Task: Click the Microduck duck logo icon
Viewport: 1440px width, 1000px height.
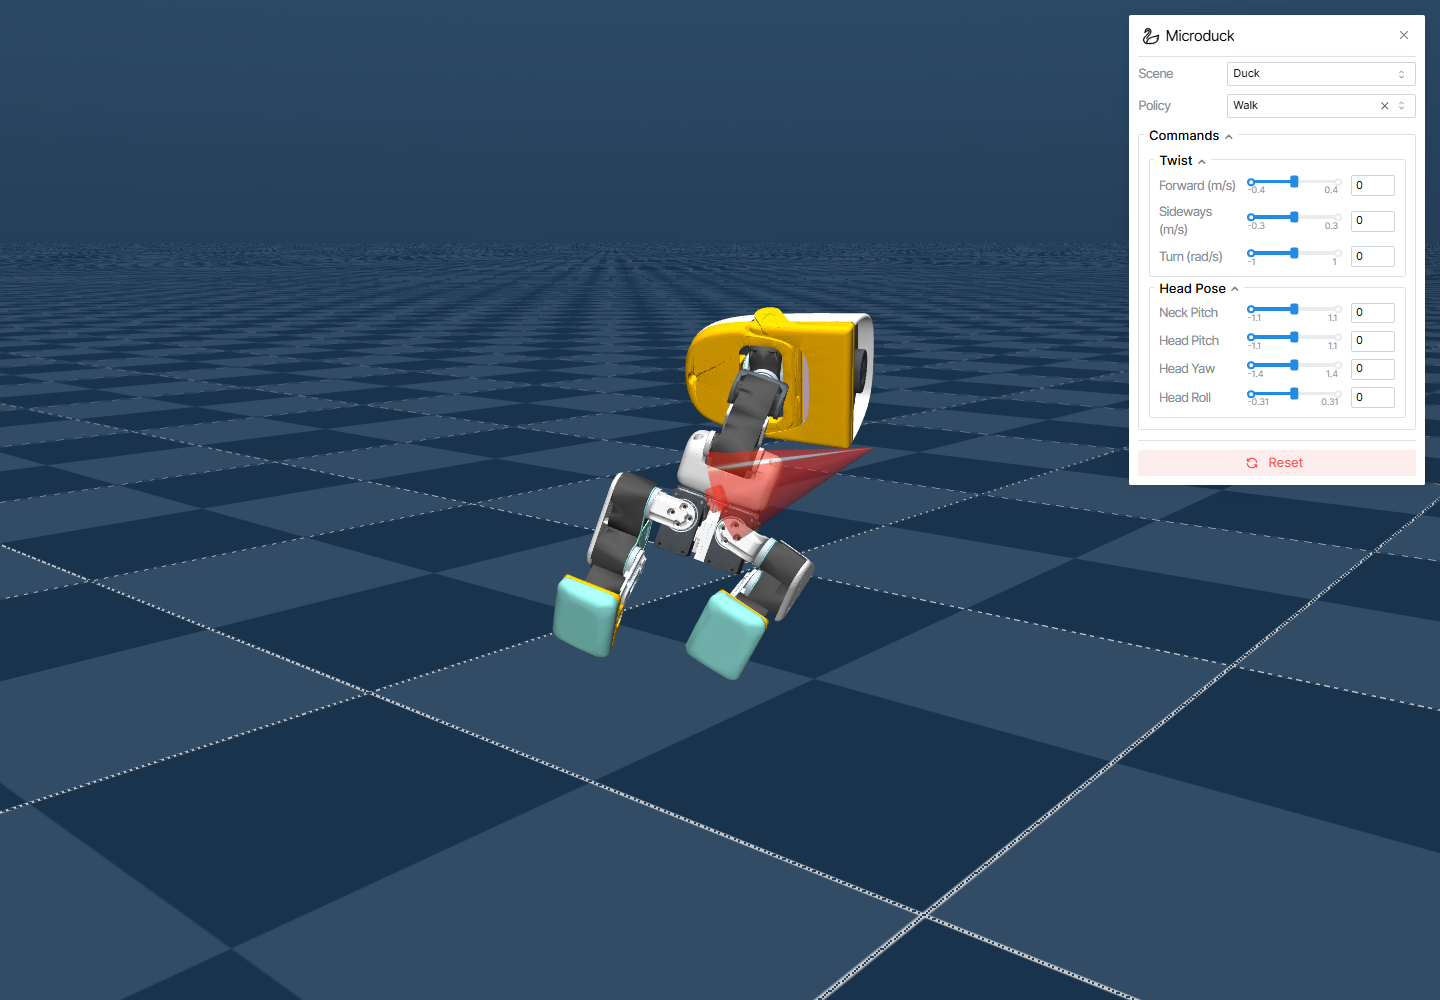Action: tap(1151, 36)
